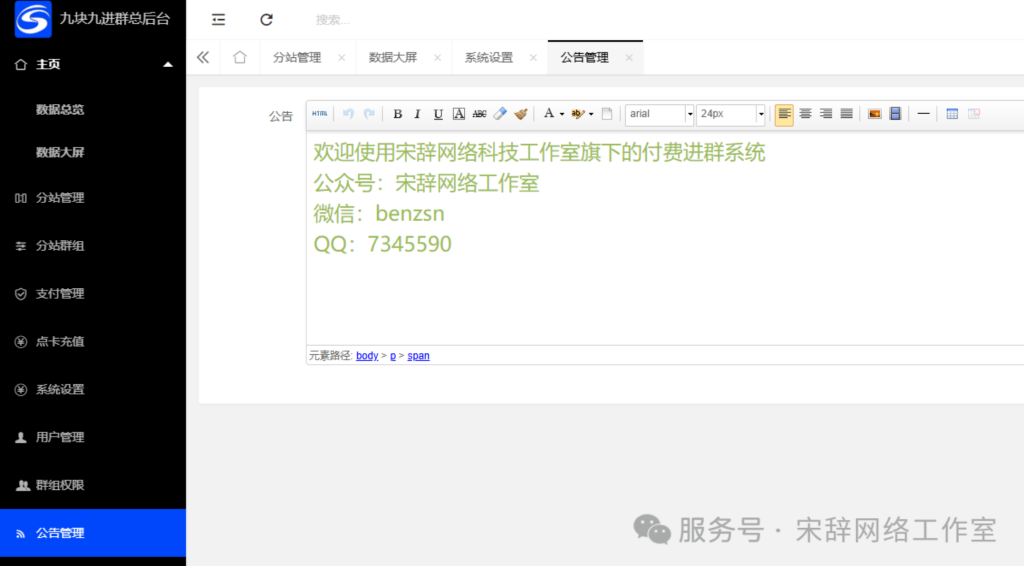This screenshot has height=566, width=1024.
Task: Toggle HTML source view in editor
Action: (319, 114)
